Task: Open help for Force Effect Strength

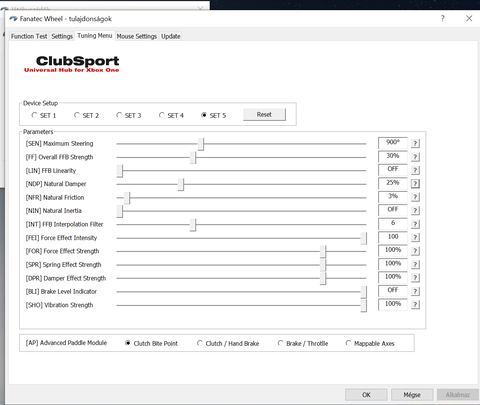Action: pyautogui.click(x=415, y=251)
